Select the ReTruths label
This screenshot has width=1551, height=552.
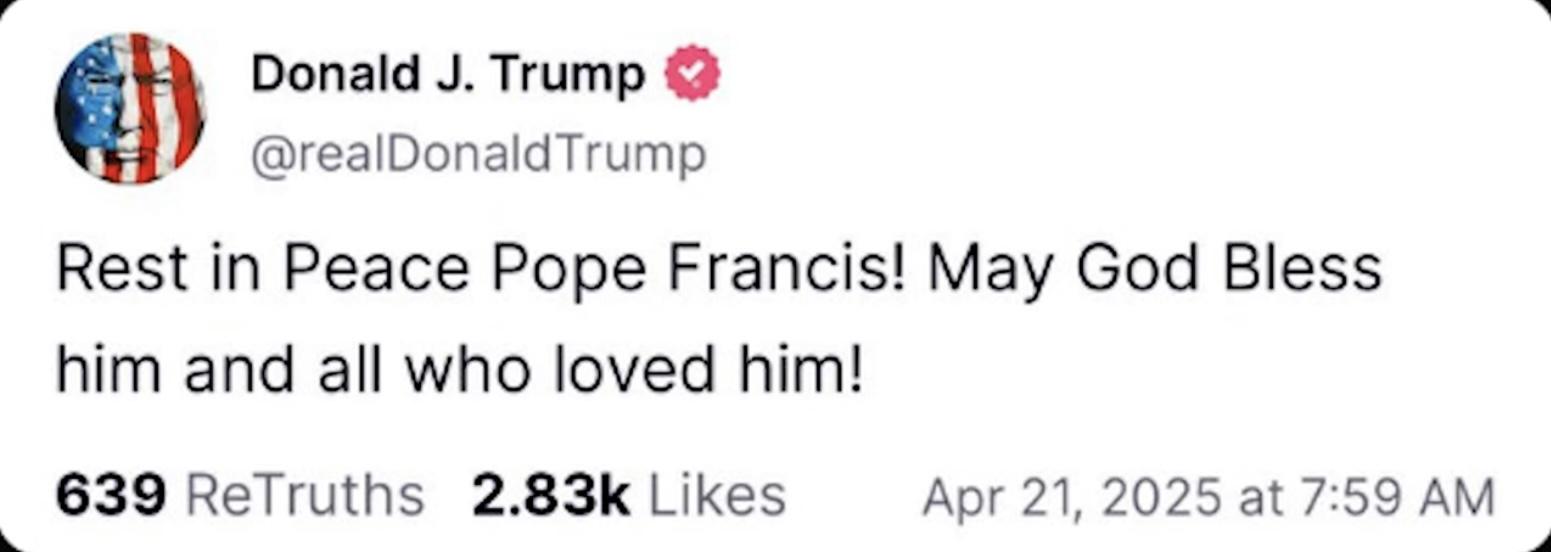[305, 496]
